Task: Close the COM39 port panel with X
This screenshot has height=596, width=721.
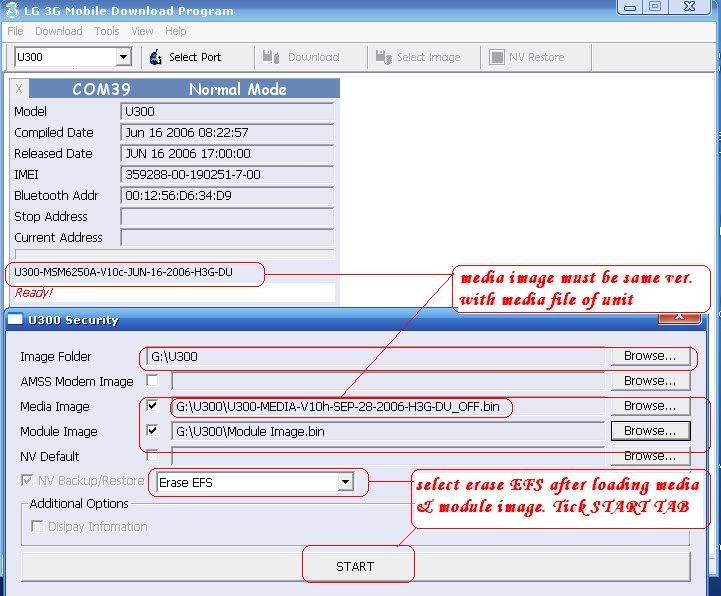Action: [19, 88]
